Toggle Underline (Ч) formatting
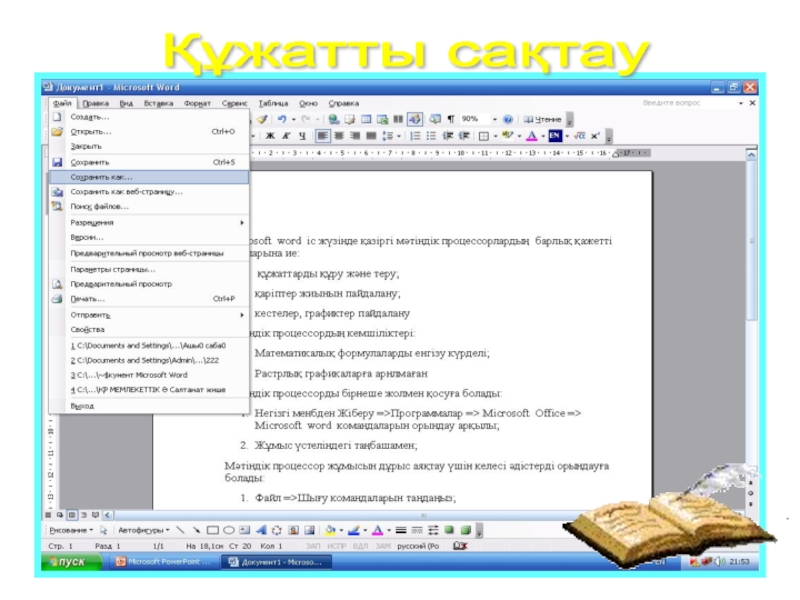 point(302,136)
